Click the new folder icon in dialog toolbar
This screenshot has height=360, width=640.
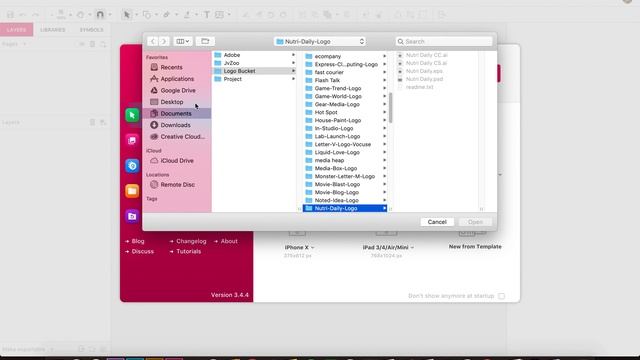[205, 41]
